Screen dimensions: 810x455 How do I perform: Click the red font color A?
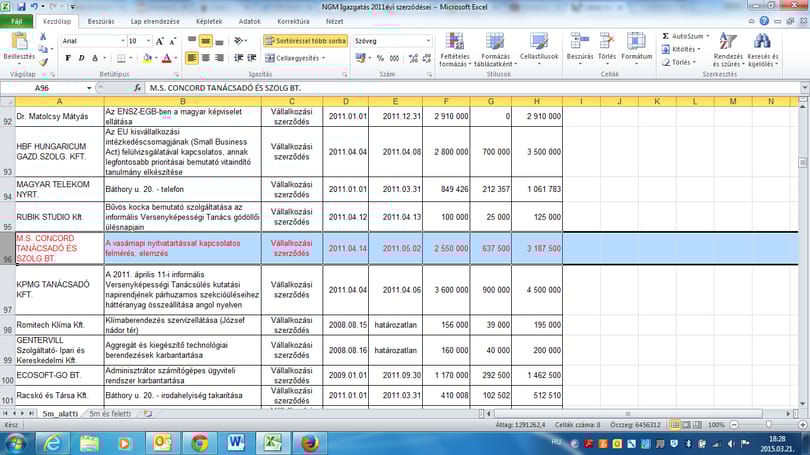(x=166, y=58)
